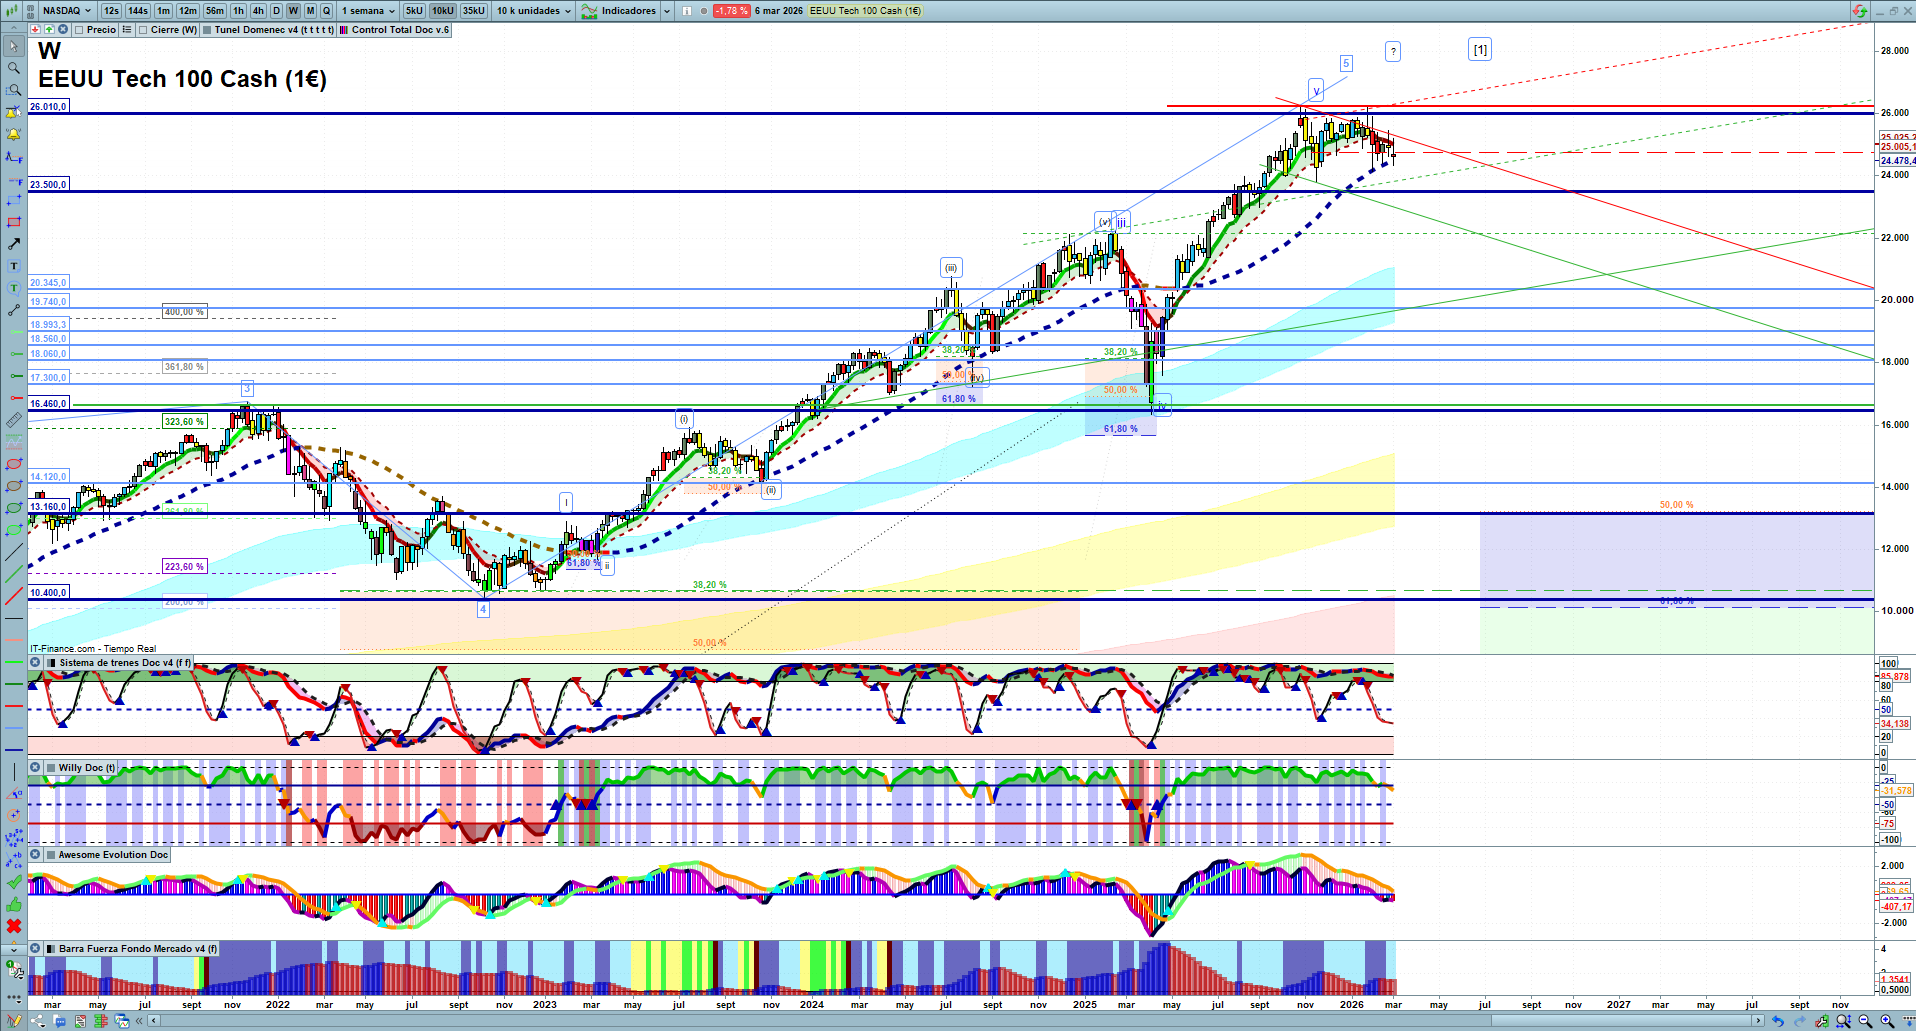Switch to the 12s timeframe

(x=111, y=11)
